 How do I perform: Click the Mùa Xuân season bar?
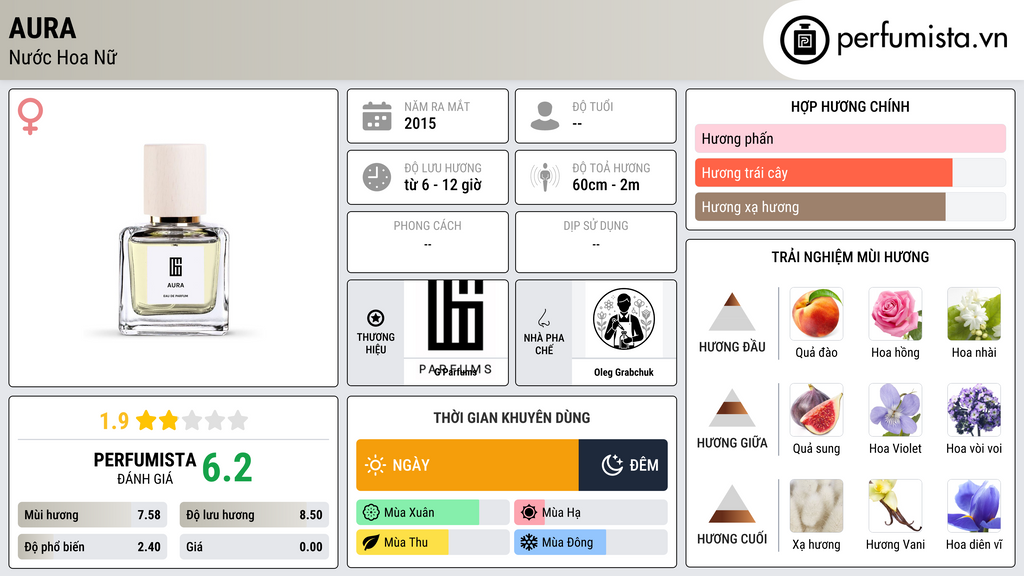click(432, 513)
